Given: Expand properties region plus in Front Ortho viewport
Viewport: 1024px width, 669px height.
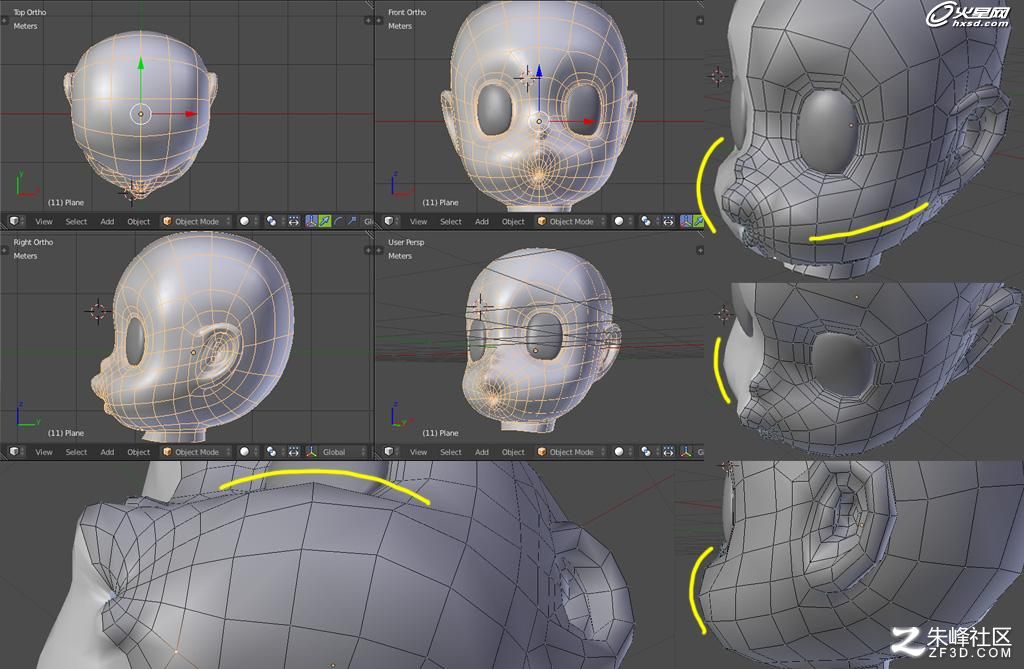Looking at the screenshot, I should tap(699, 21).
